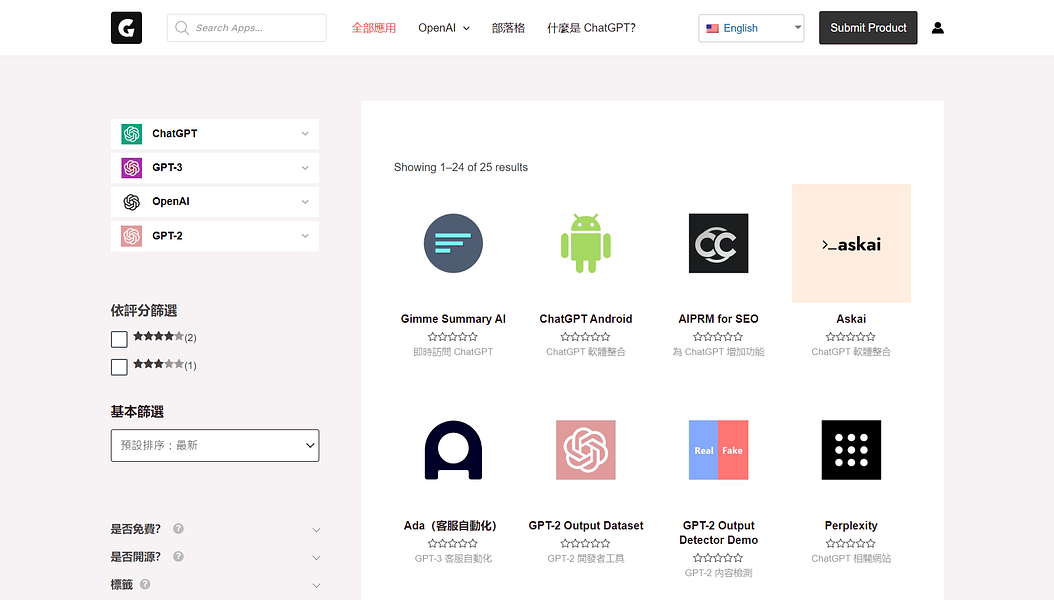Image resolution: width=1054 pixels, height=600 pixels.
Task: Open the Real Fake detector icon
Action: point(719,450)
